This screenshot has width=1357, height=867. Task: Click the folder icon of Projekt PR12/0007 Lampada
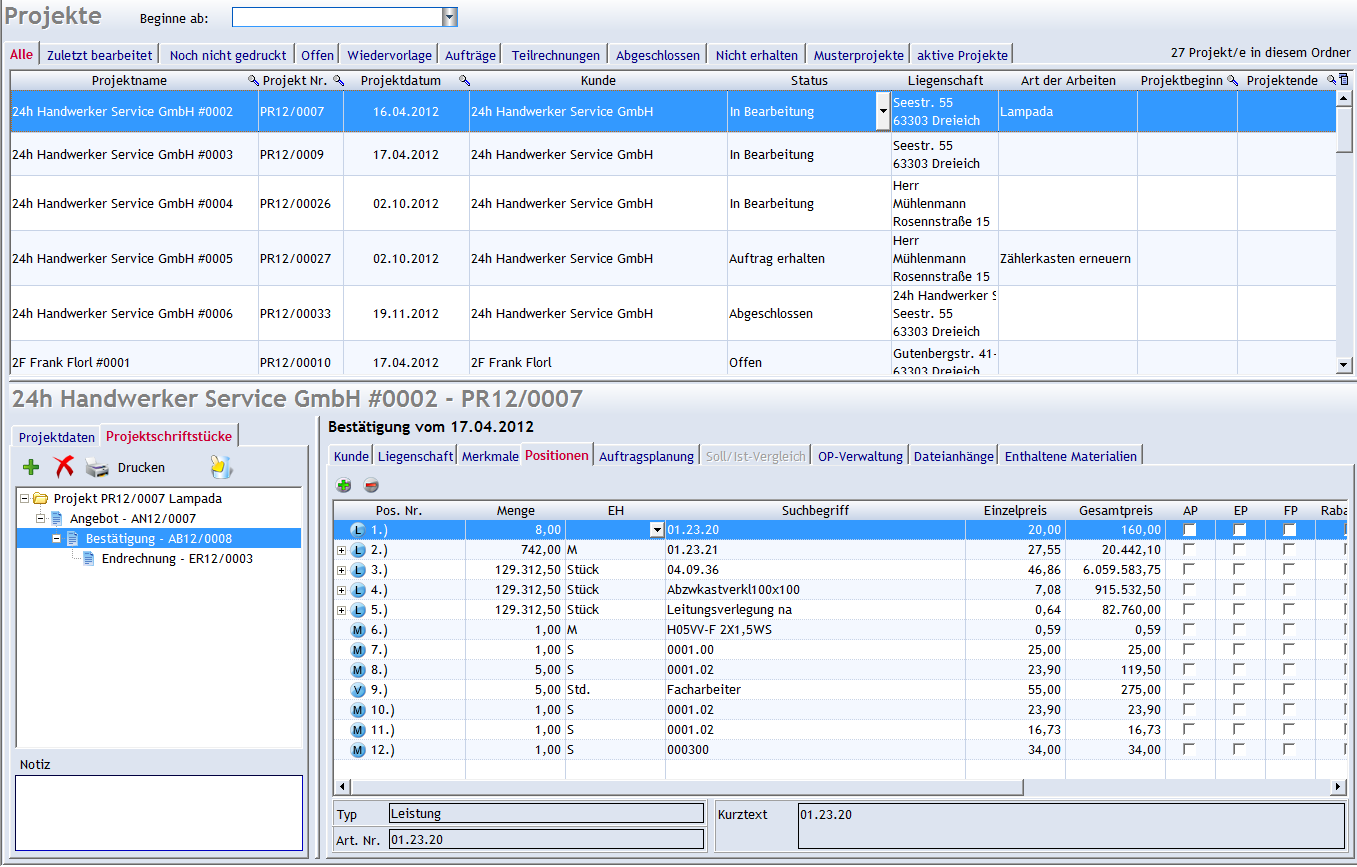[41, 498]
